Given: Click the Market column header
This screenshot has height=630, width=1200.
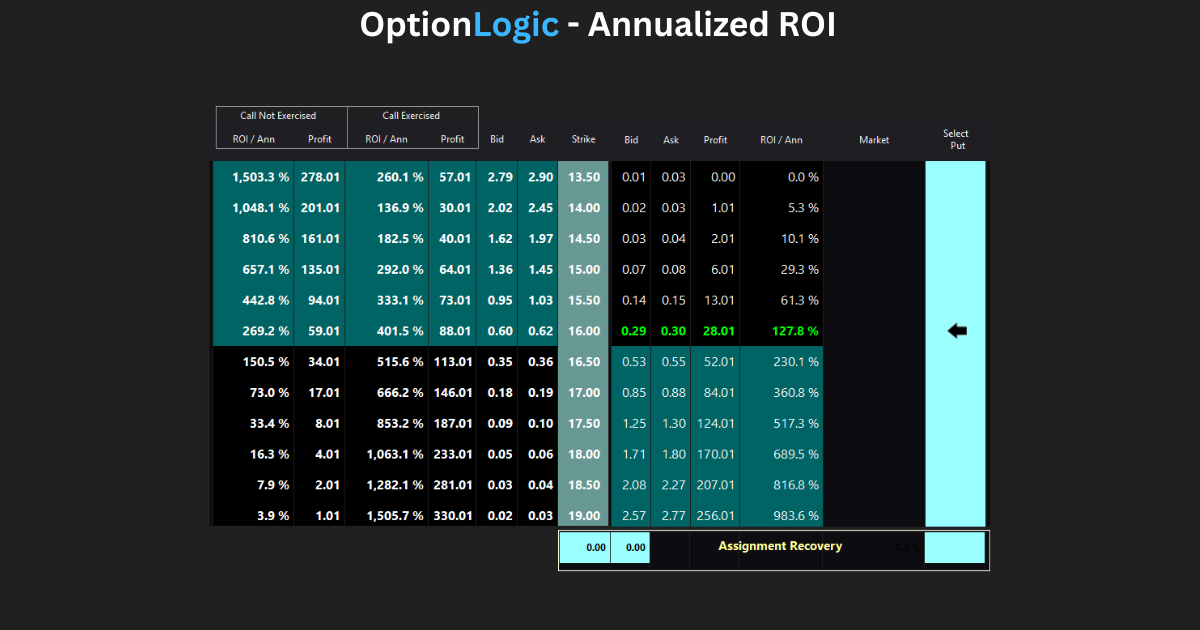Looking at the screenshot, I should [874, 140].
